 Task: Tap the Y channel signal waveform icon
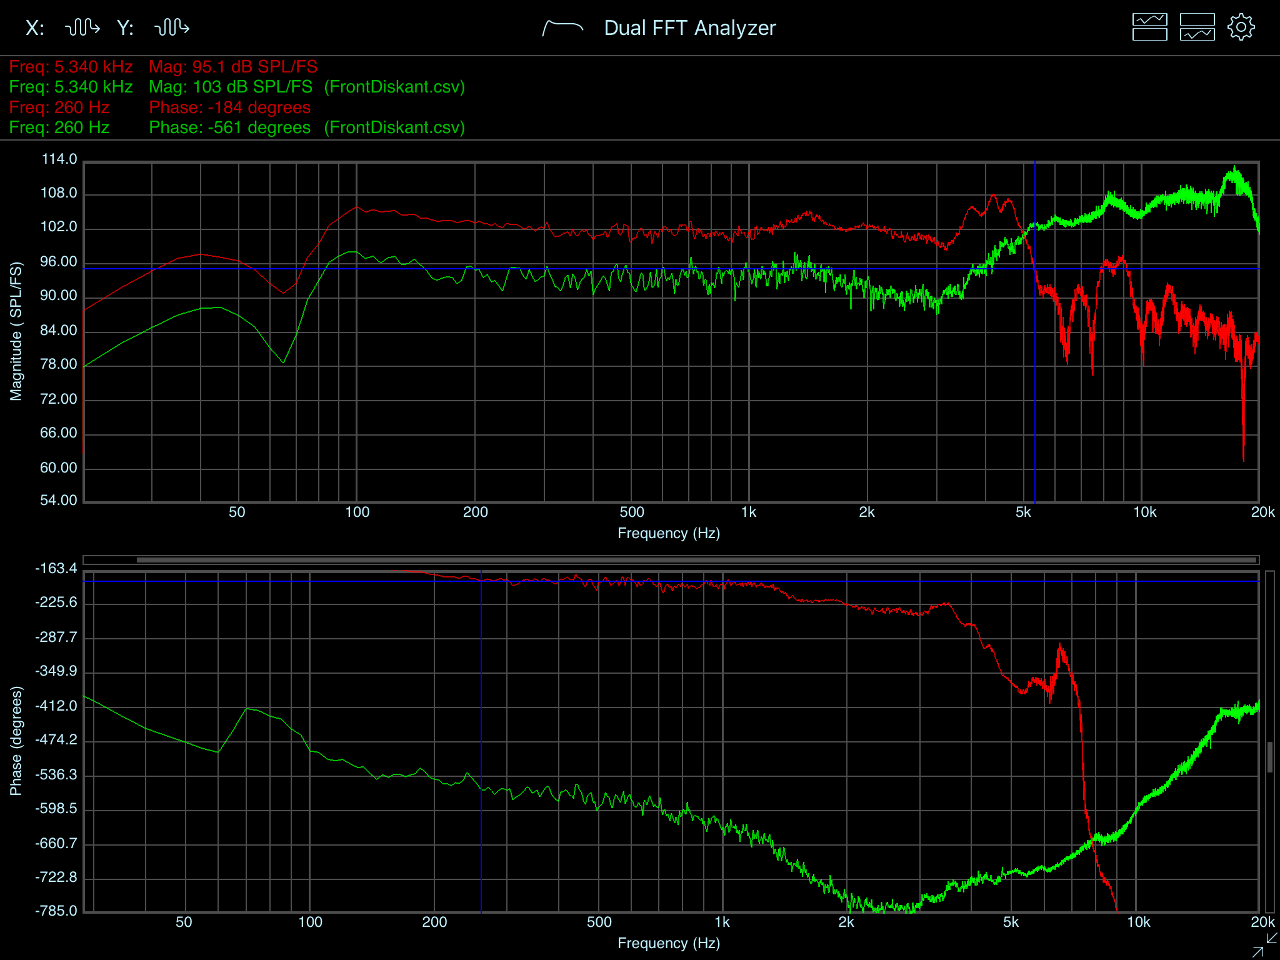click(172, 27)
